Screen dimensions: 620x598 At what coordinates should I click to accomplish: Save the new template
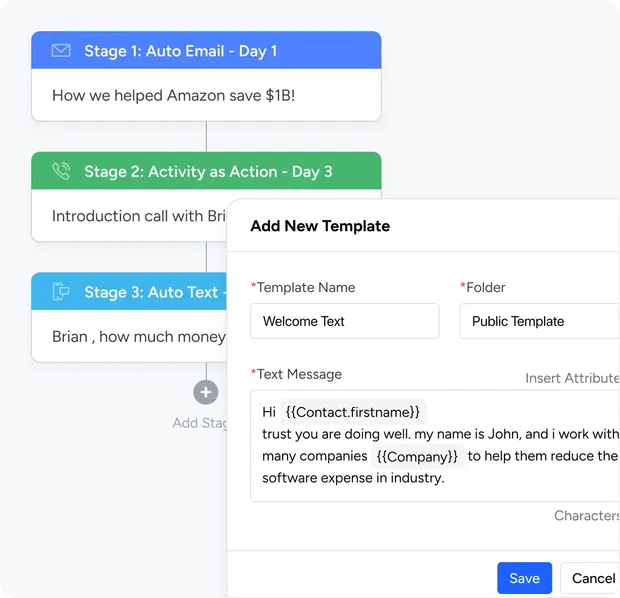click(524, 578)
